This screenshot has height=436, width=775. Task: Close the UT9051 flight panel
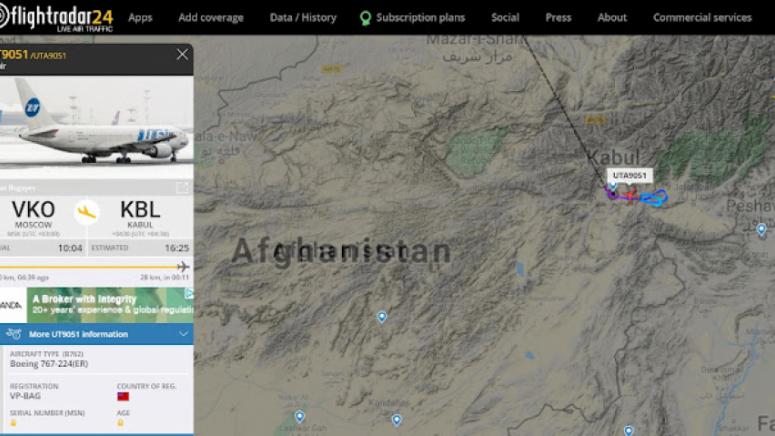(x=182, y=54)
